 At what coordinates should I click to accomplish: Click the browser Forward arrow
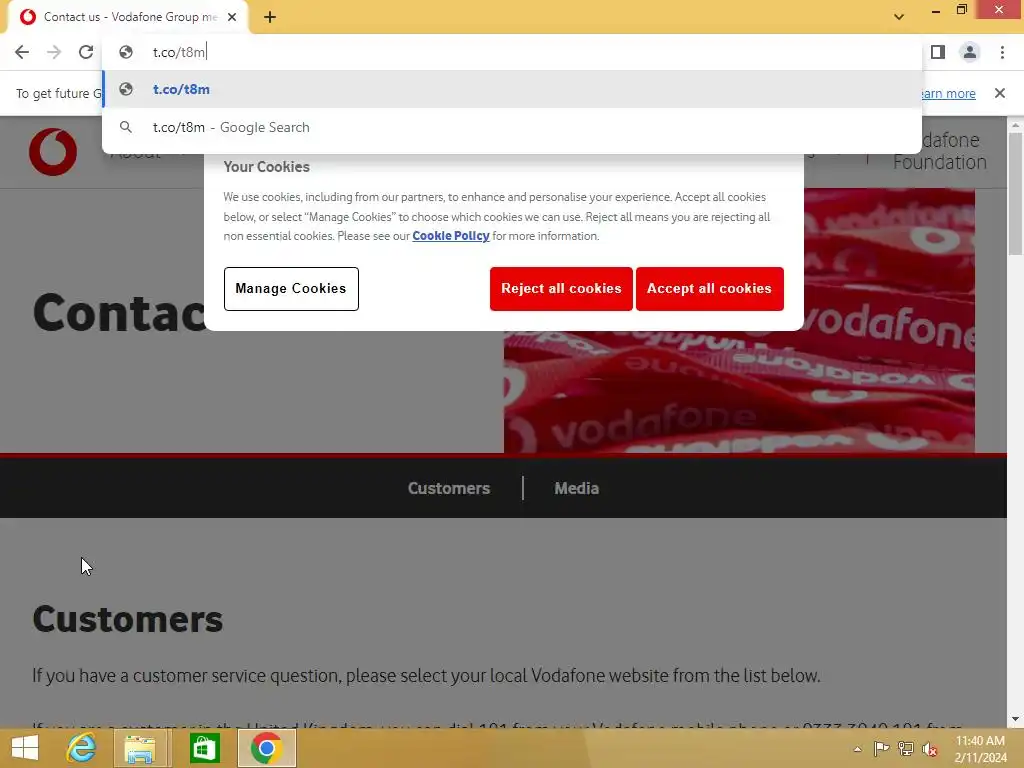click(x=54, y=52)
